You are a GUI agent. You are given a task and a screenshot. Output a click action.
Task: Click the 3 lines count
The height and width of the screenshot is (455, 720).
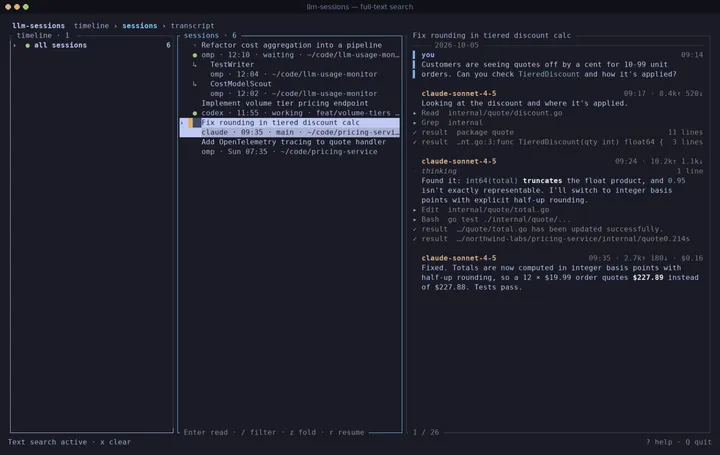[x=688, y=142]
